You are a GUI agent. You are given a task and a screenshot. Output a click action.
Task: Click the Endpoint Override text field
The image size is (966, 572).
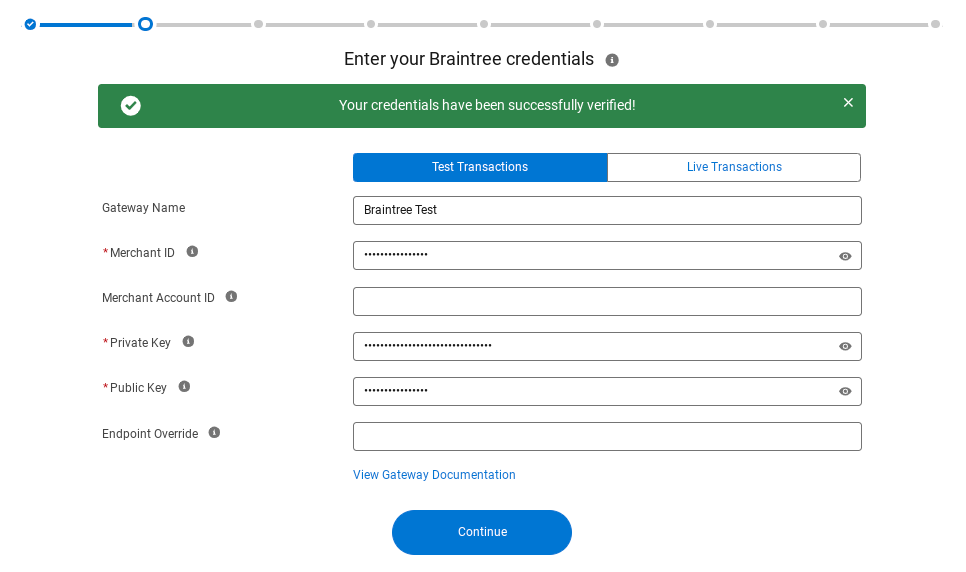(607, 436)
